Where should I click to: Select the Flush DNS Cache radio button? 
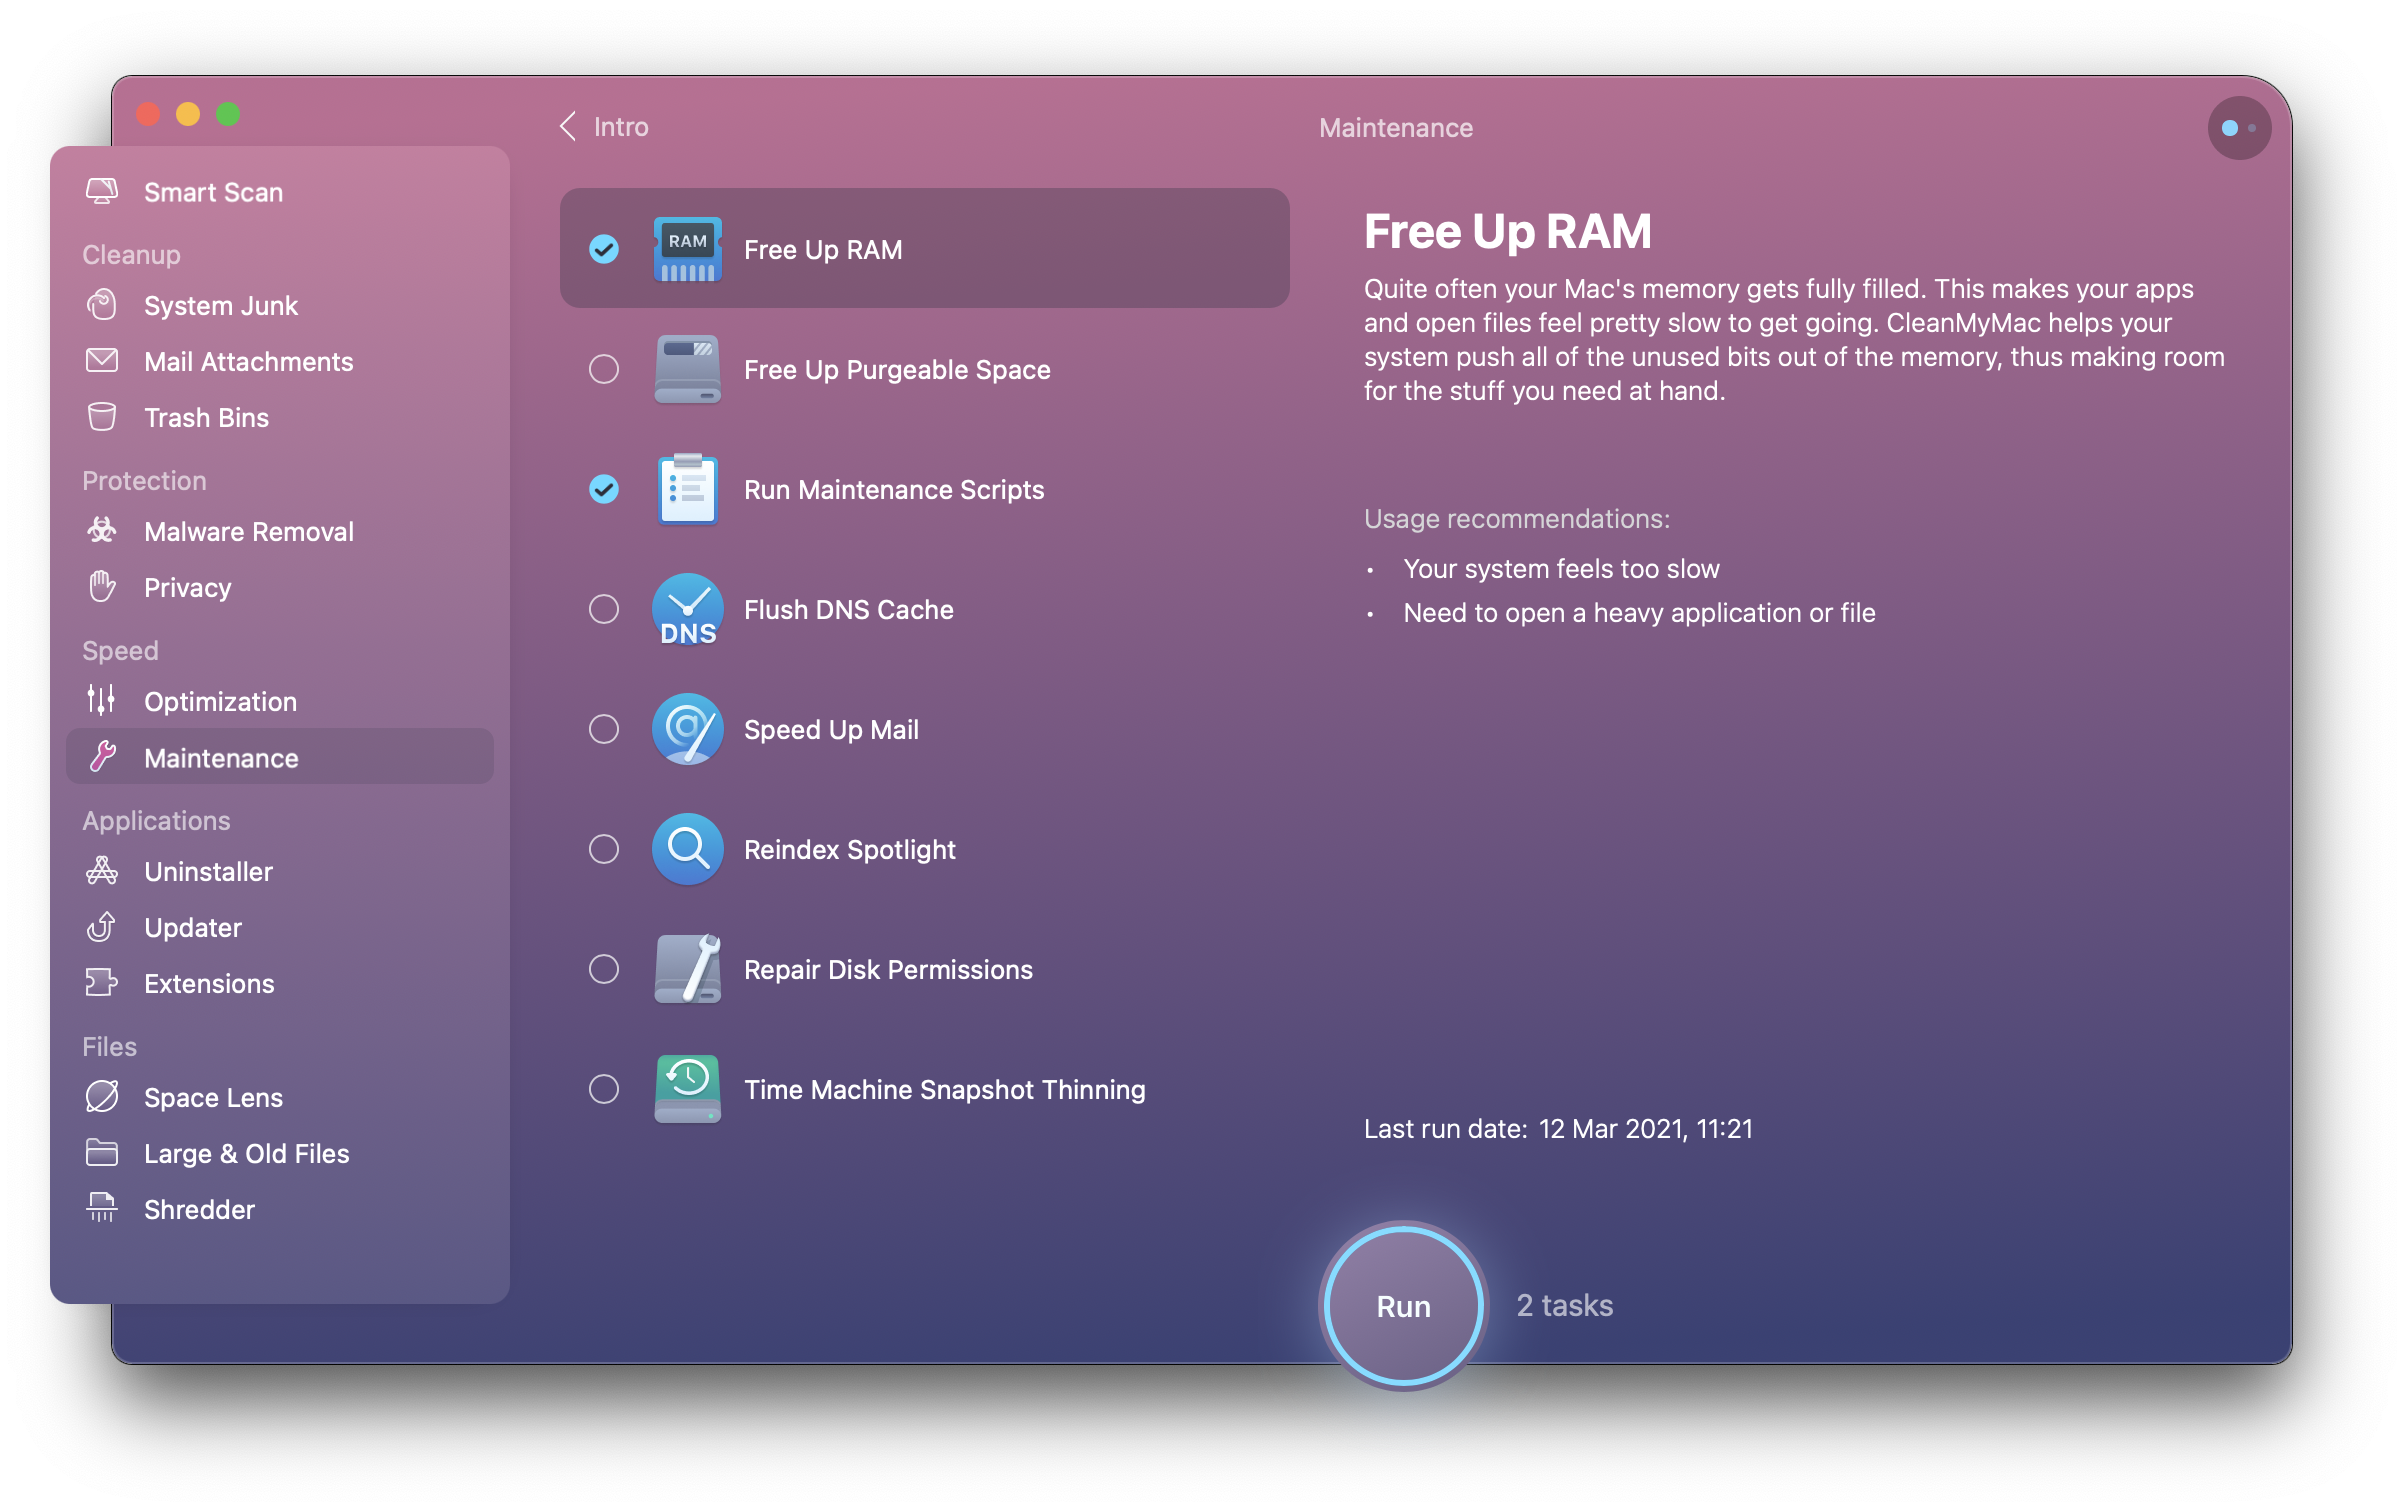tap(604, 610)
